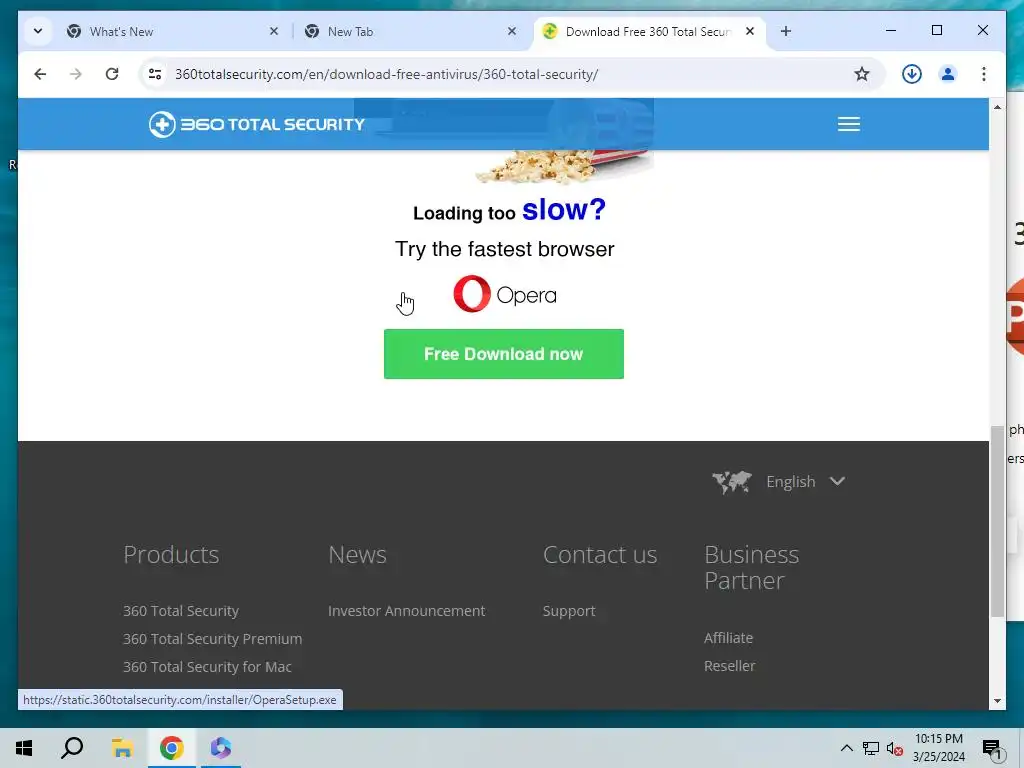
Task: View site information icon in address bar
Action: [x=155, y=74]
